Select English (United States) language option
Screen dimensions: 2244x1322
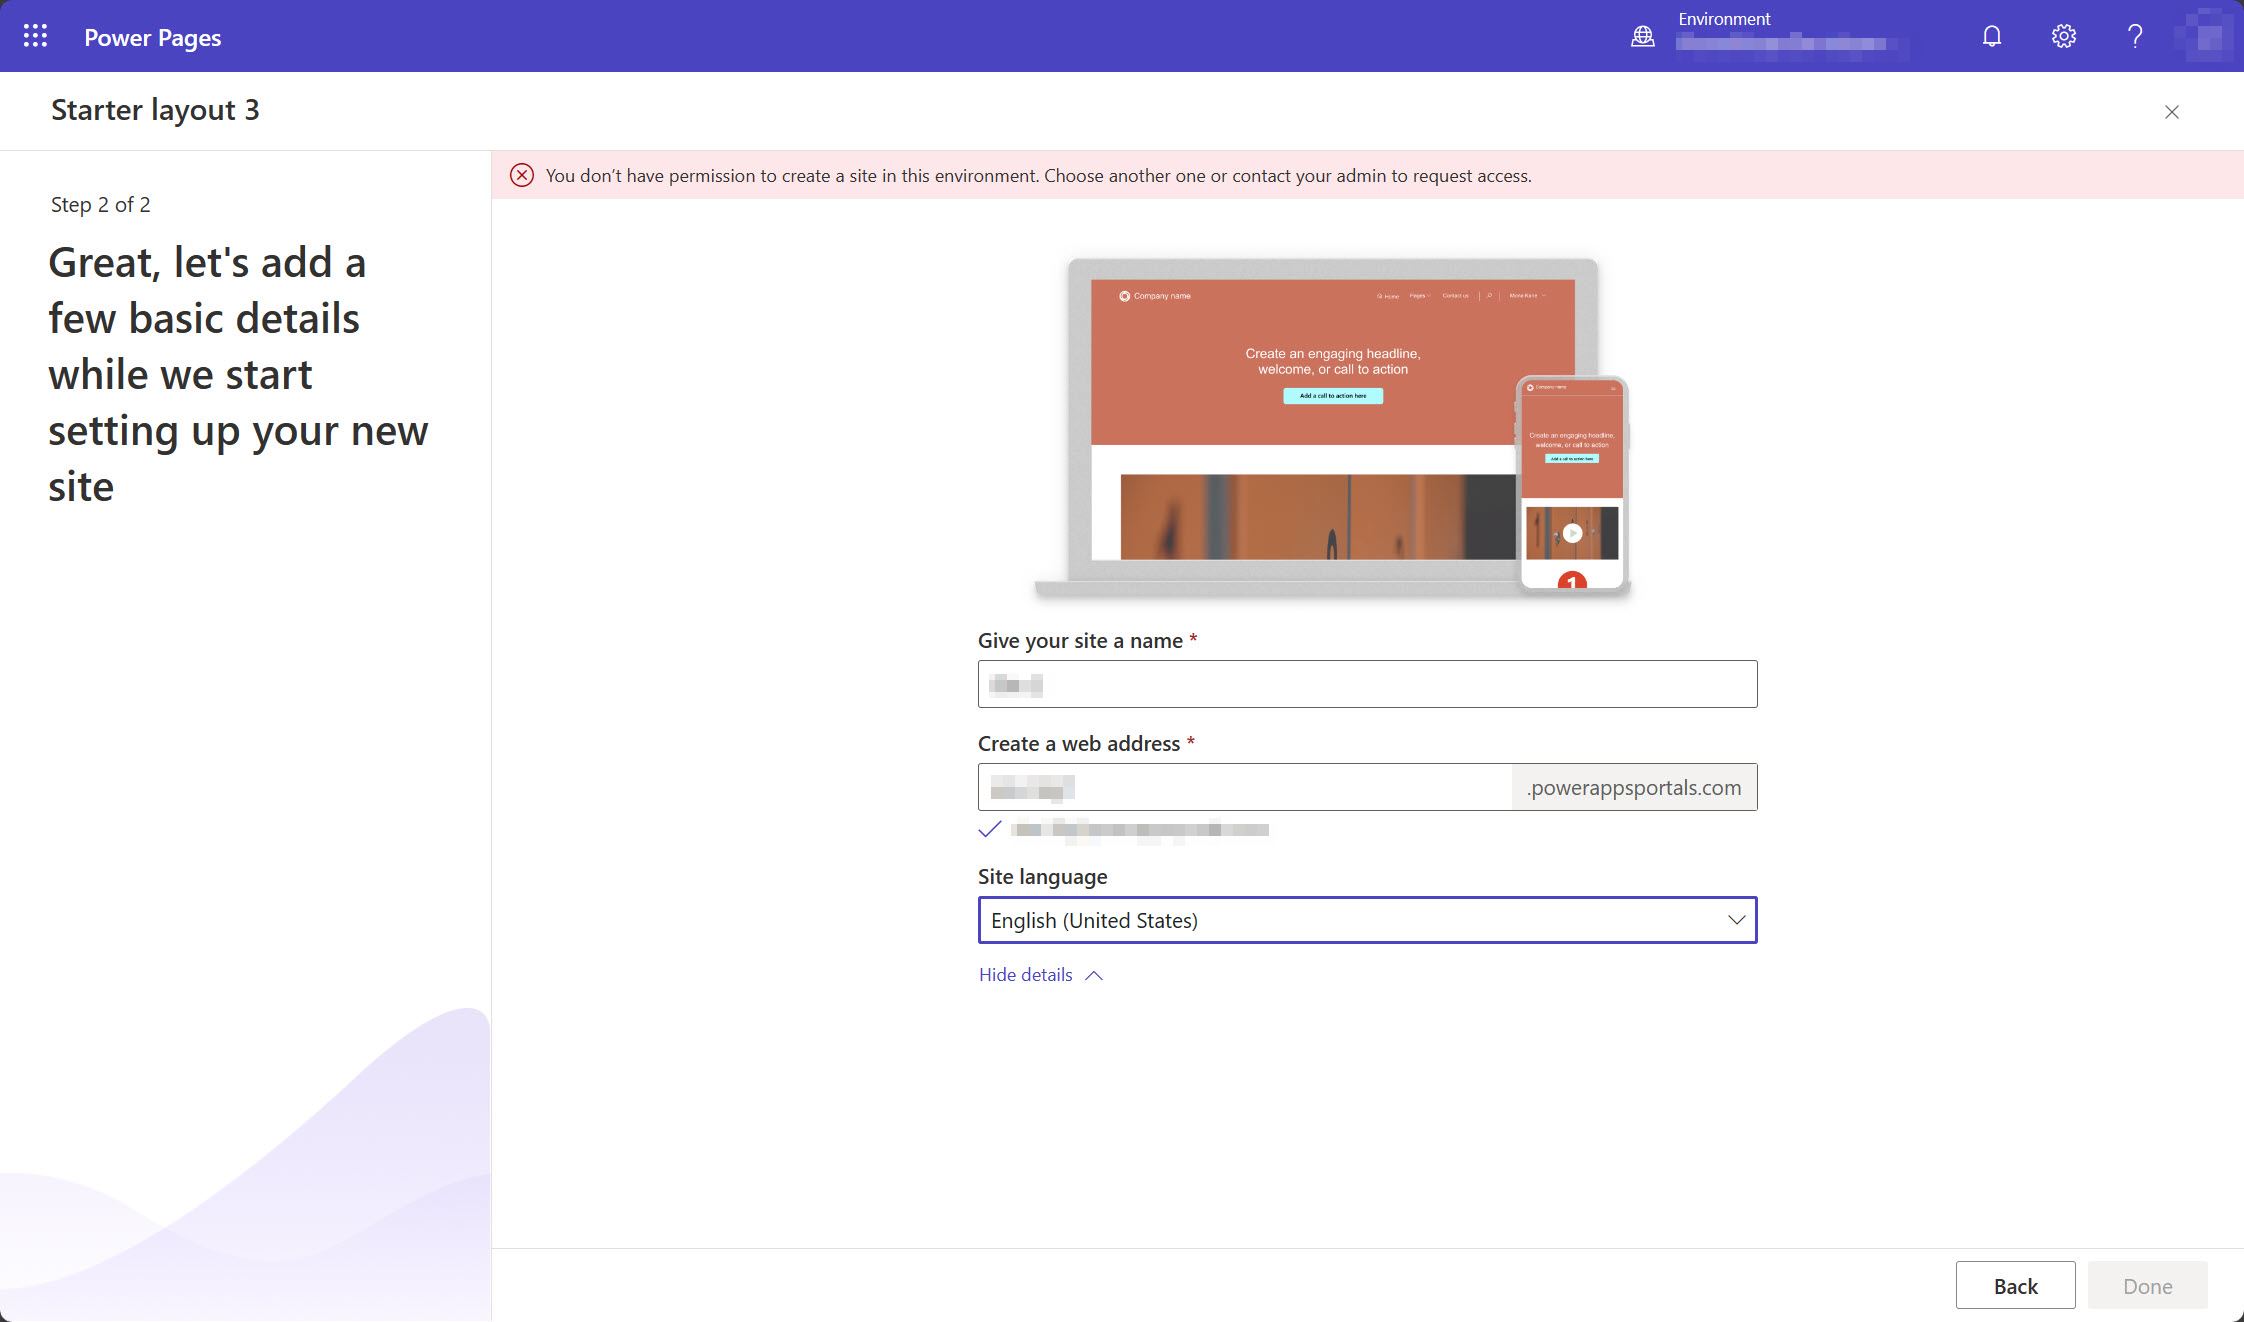point(1367,919)
